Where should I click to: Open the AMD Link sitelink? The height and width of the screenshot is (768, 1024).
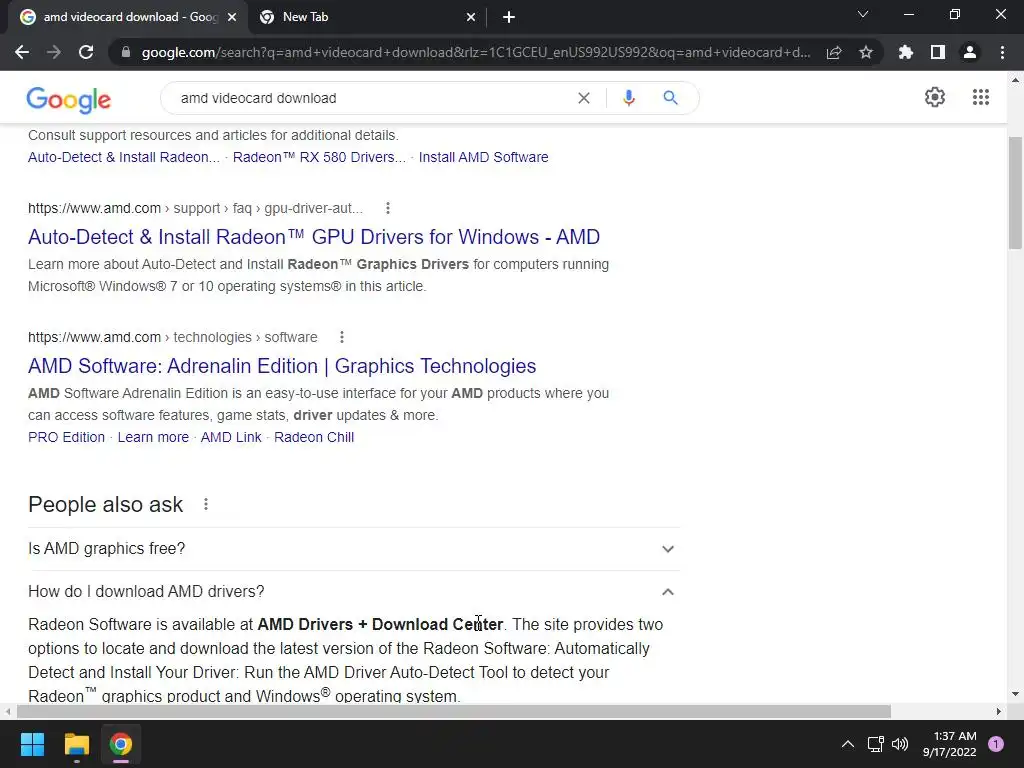tap(231, 438)
